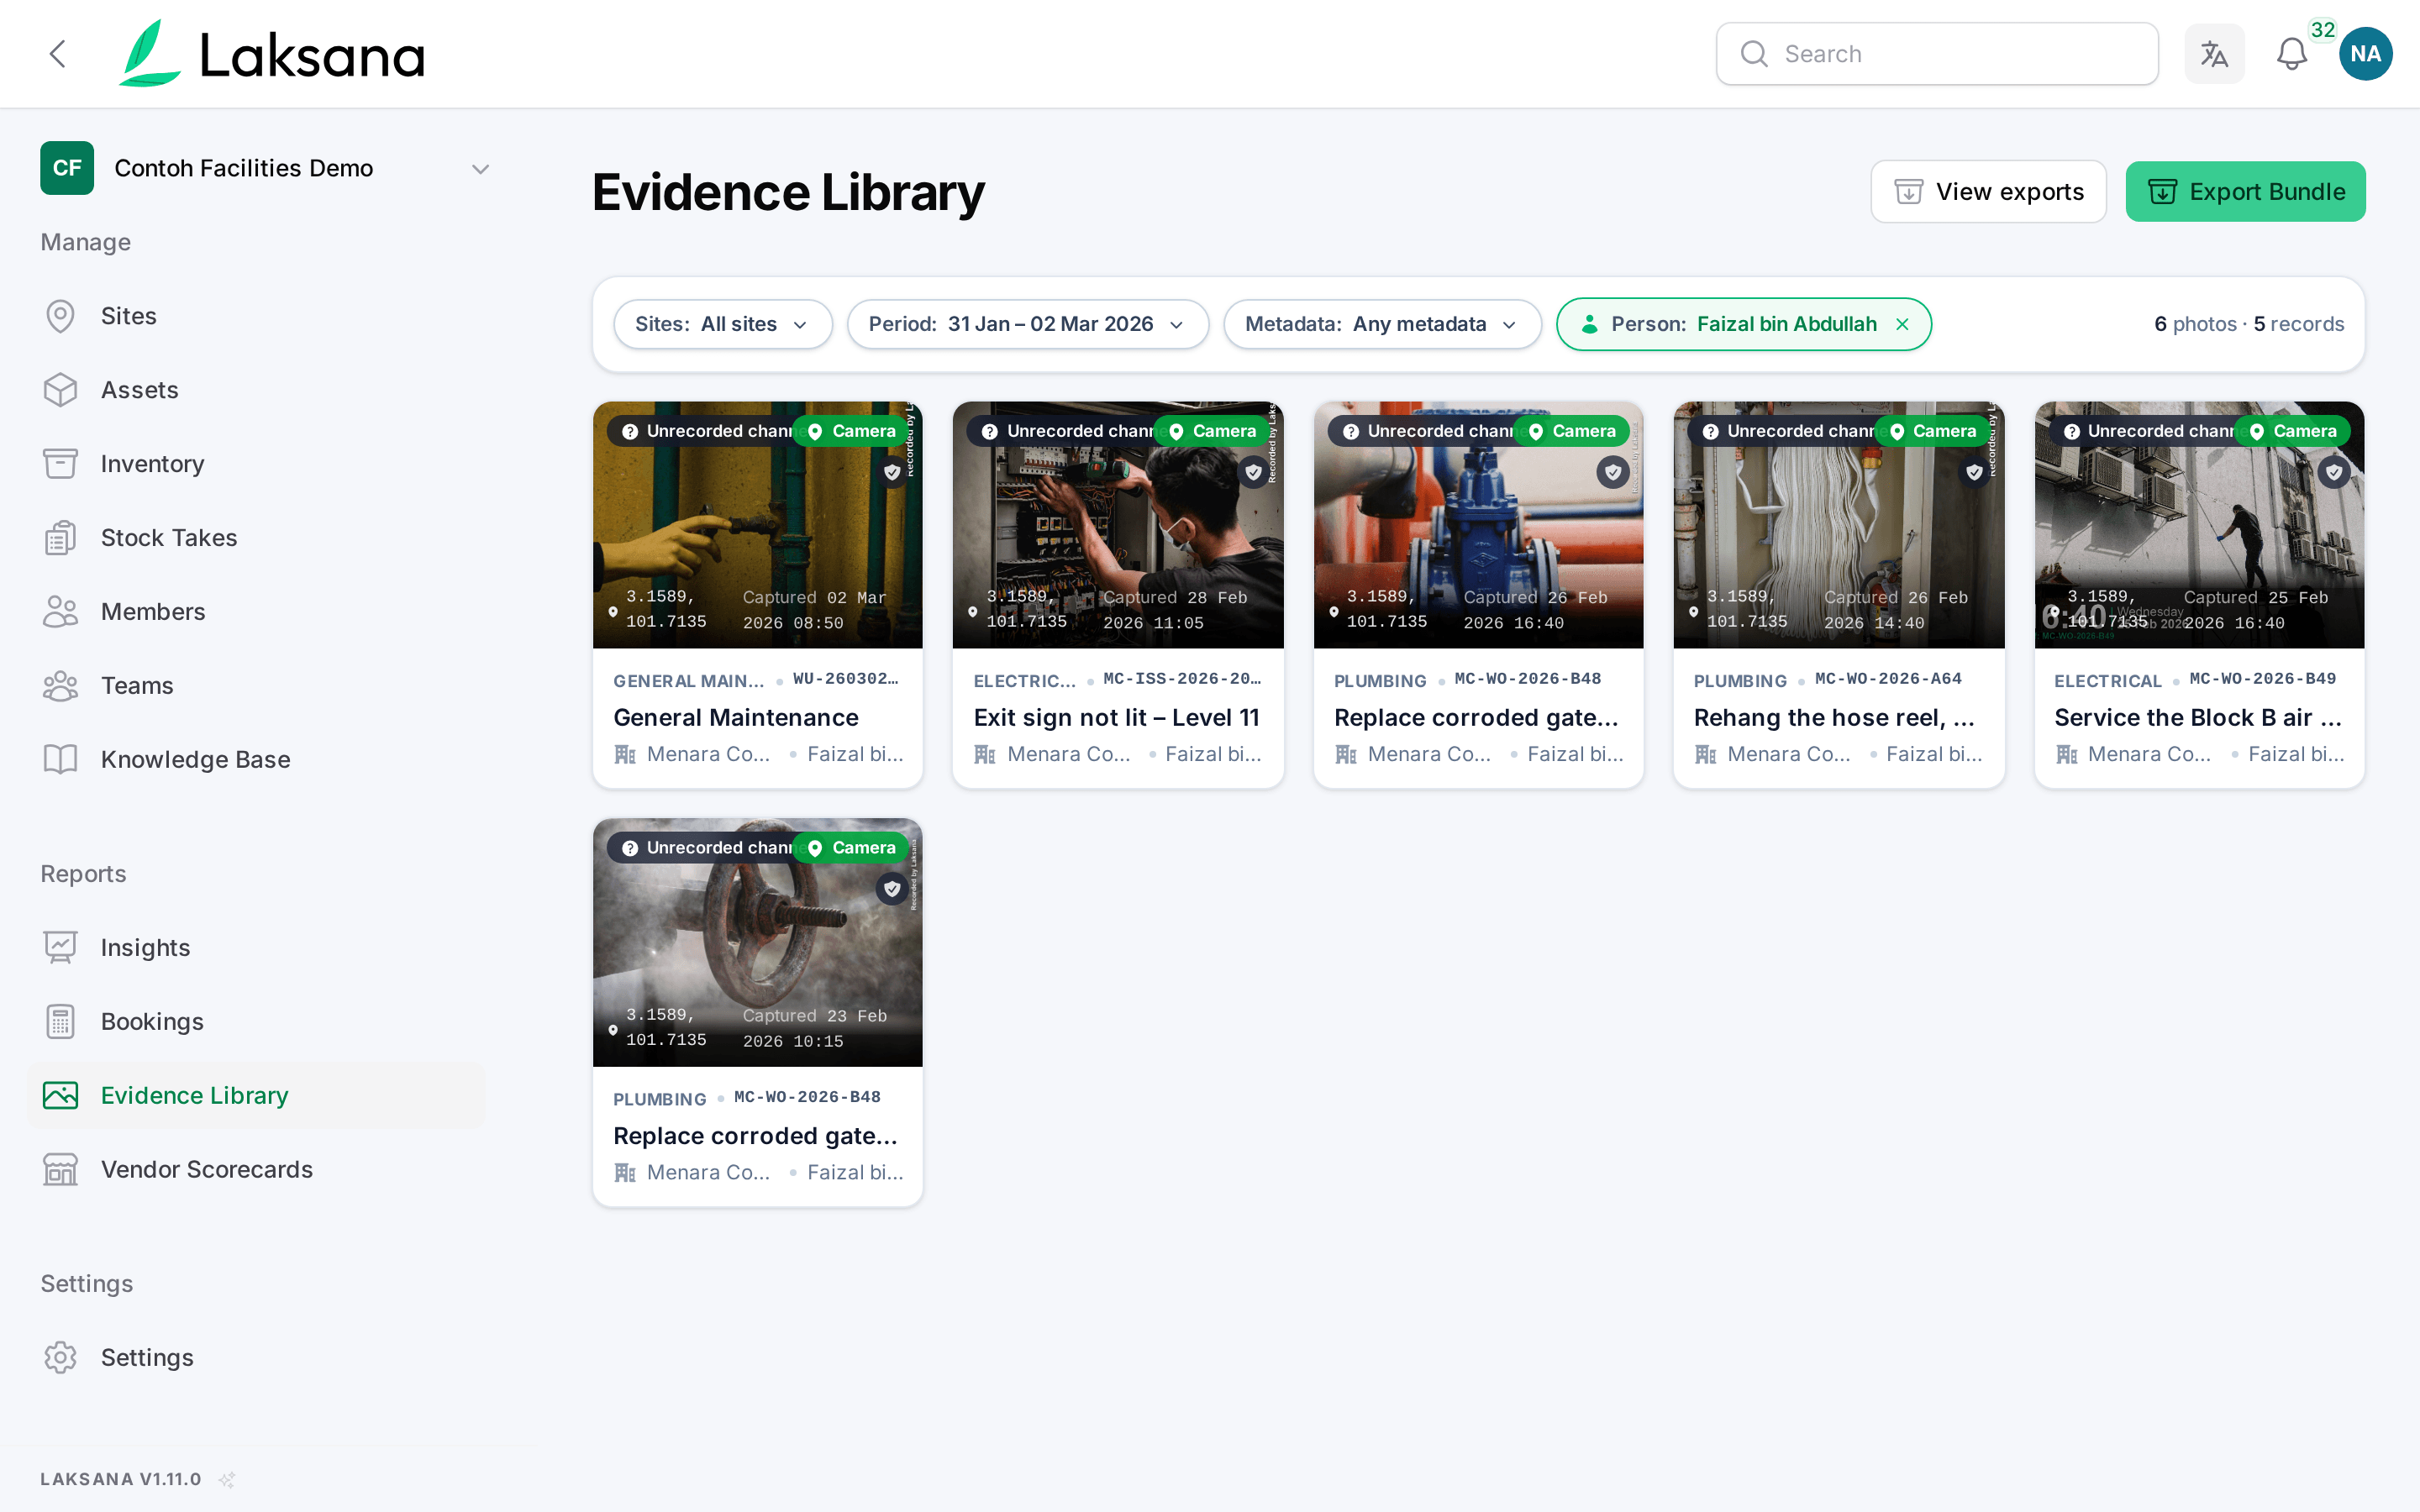
Task: Click verified shield on Service Block B photo
Action: pyautogui.click(x=2334, y=472)
